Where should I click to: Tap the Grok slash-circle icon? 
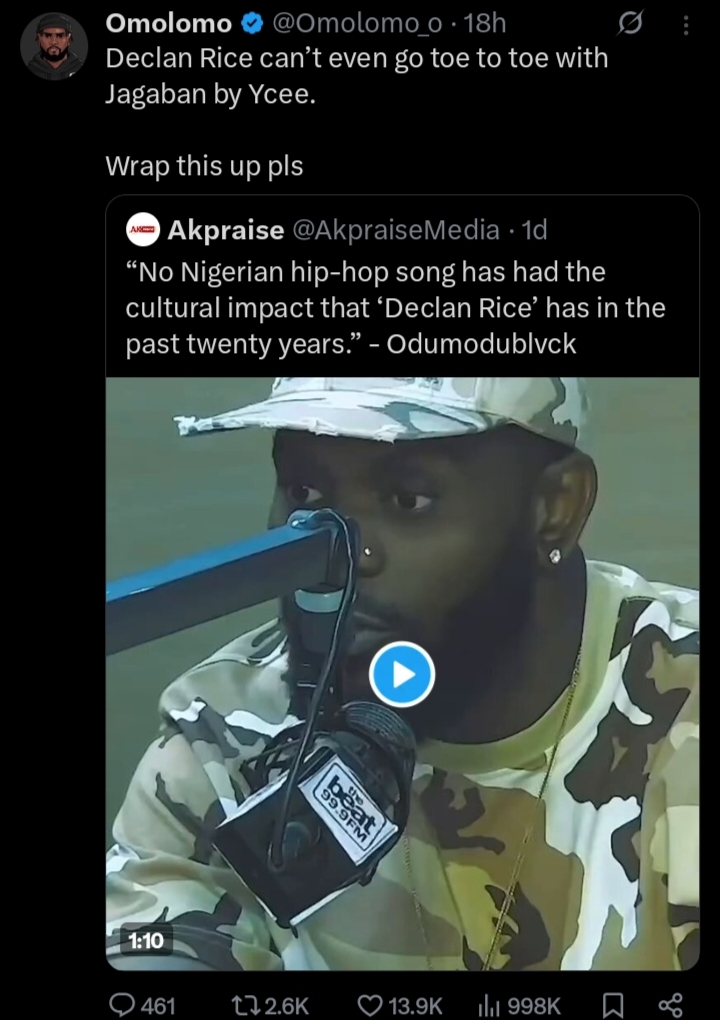630,24
